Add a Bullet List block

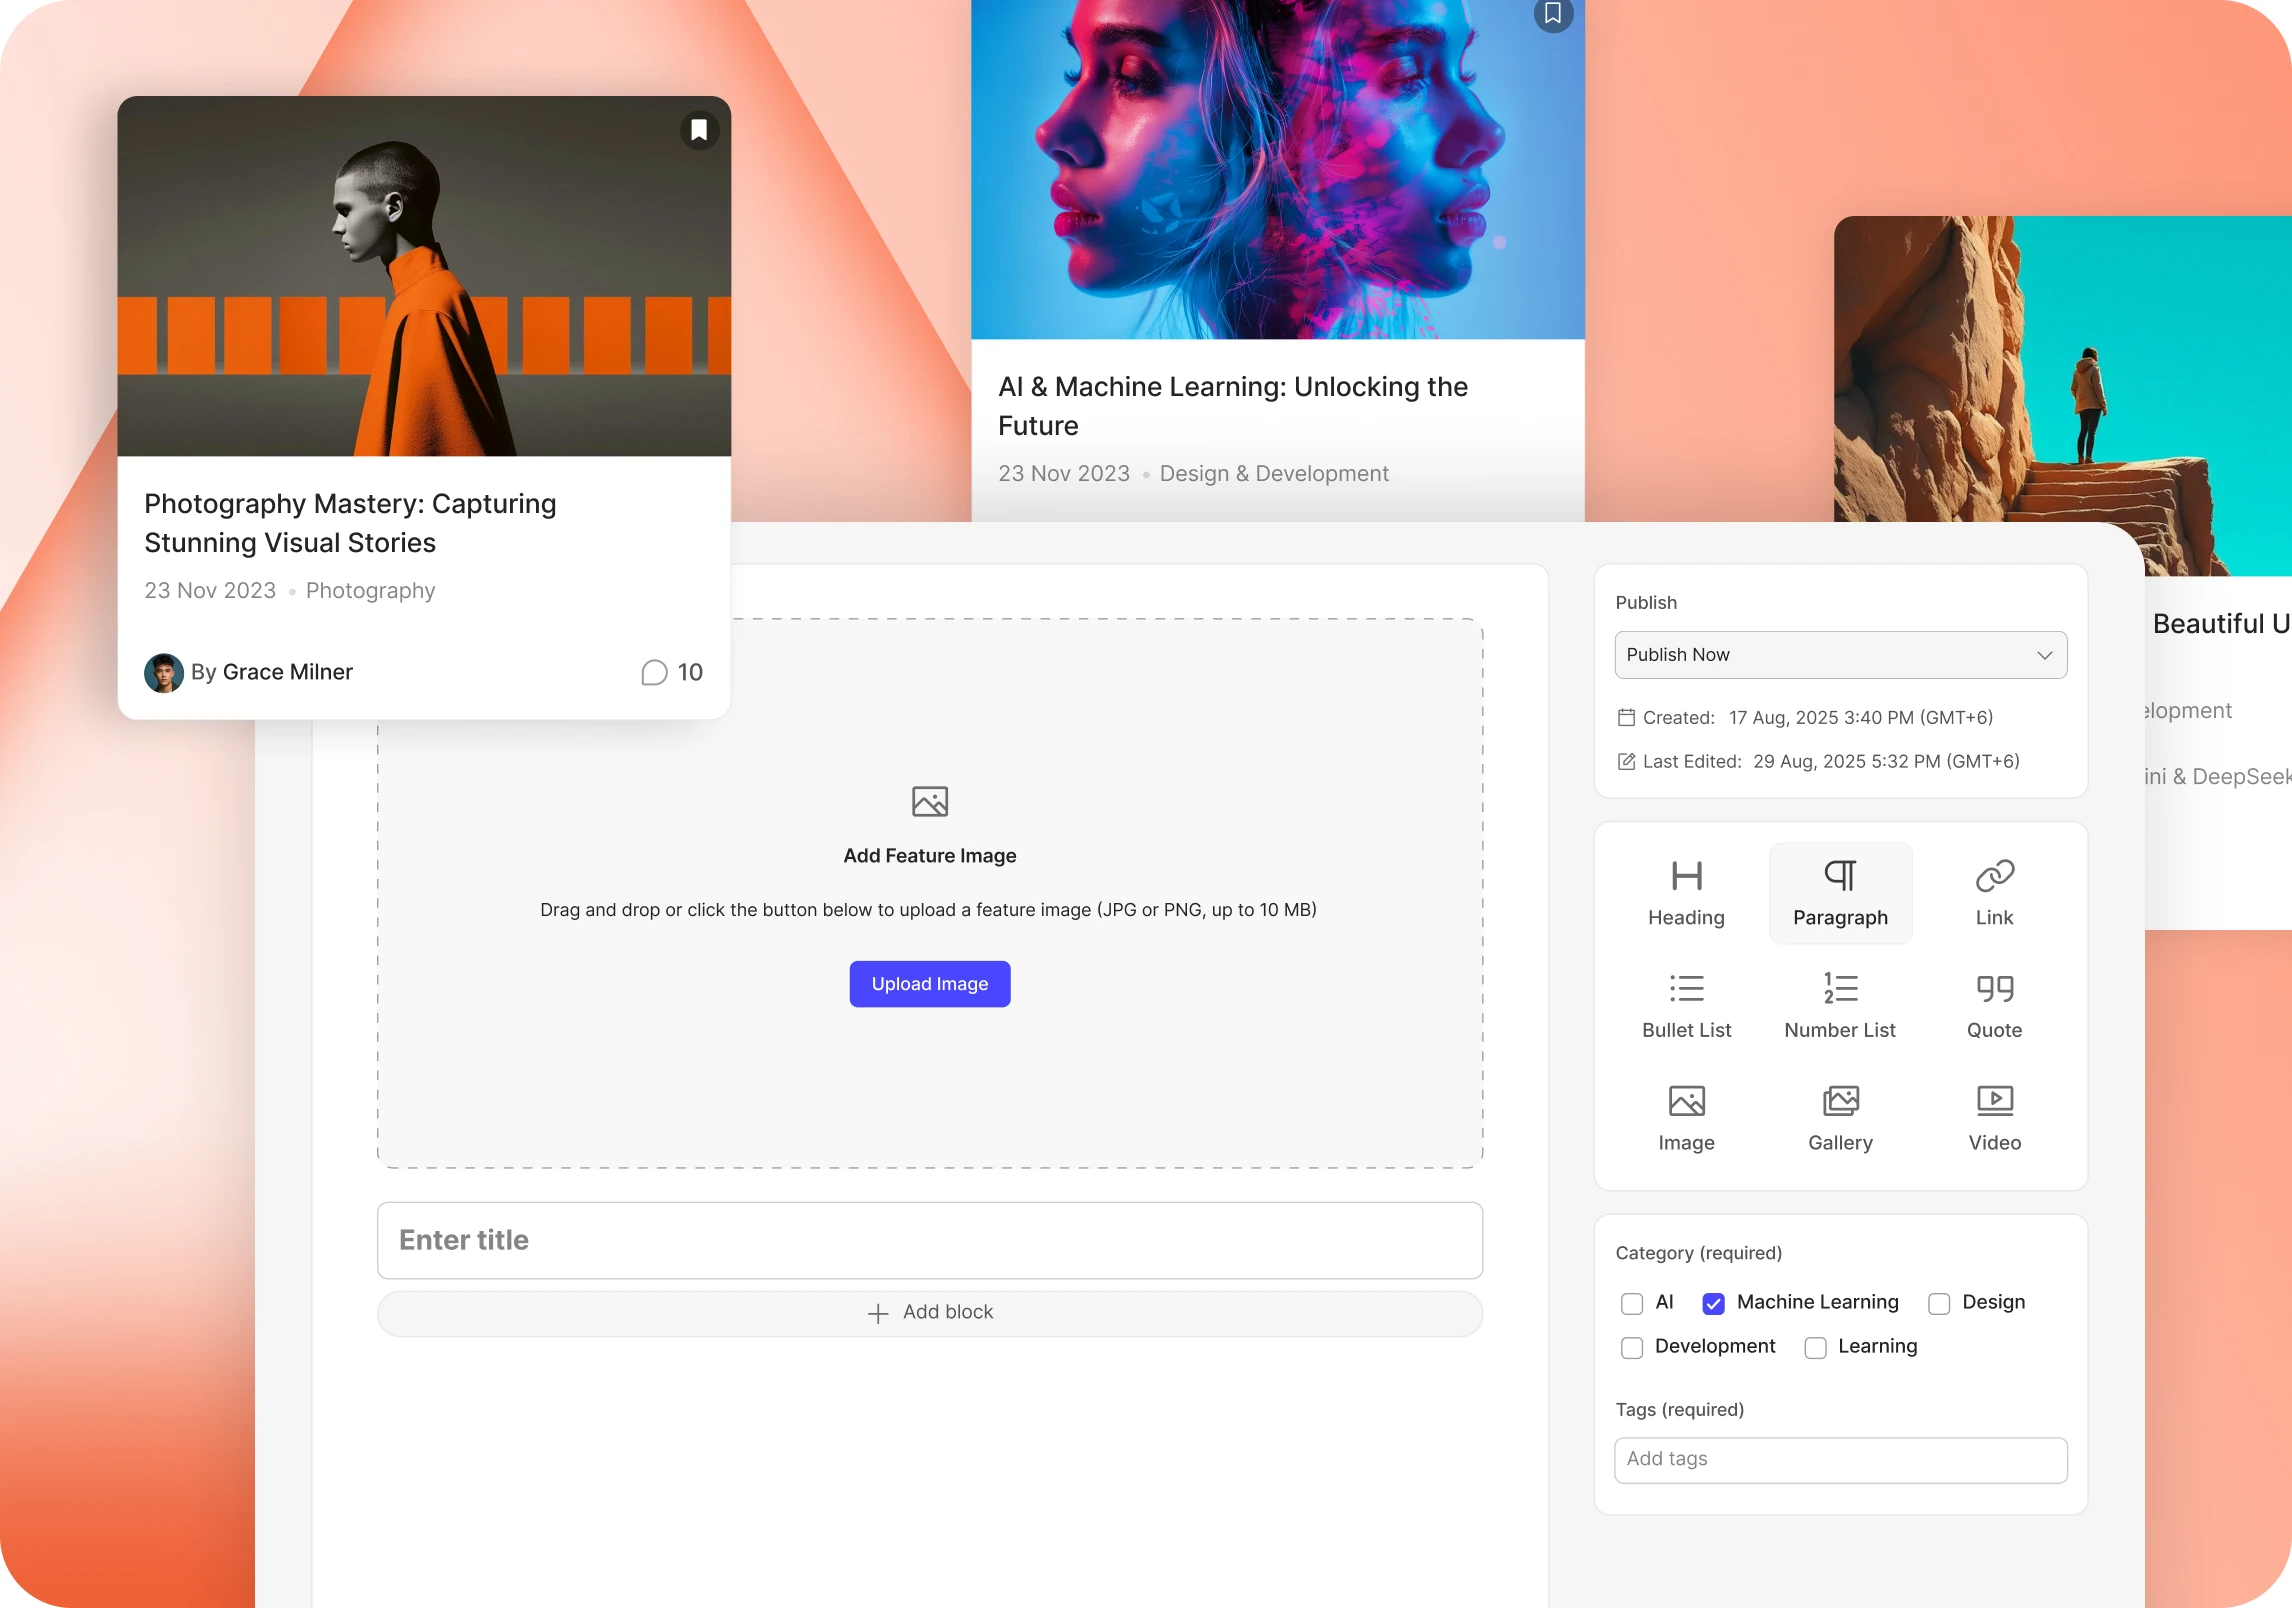[x=1686, y=1006]
